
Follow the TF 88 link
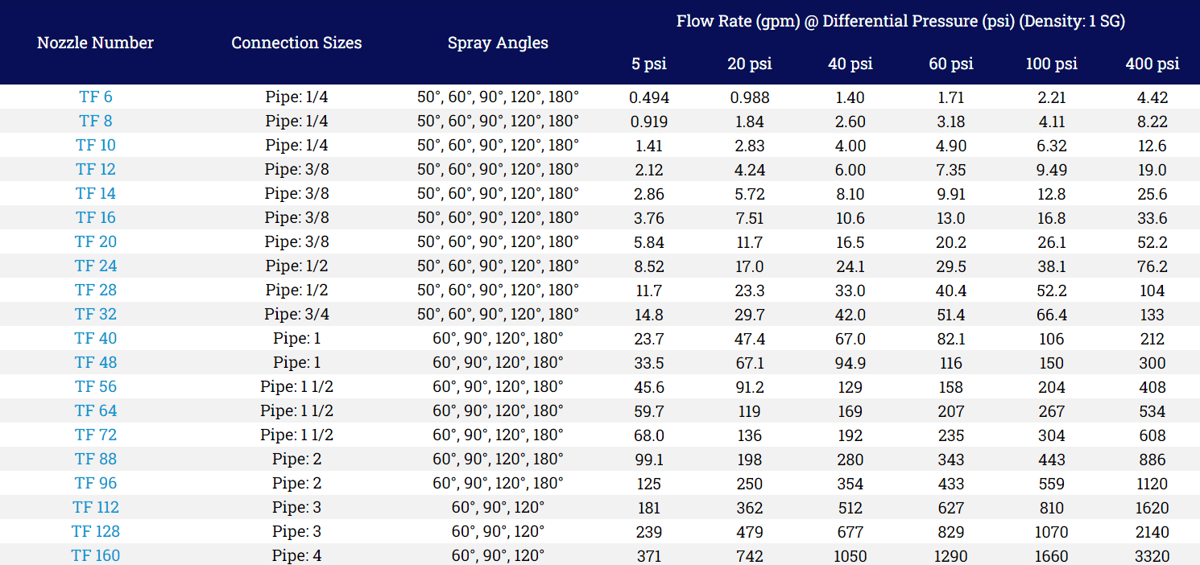pyautogui.click(x=96, y=459)
